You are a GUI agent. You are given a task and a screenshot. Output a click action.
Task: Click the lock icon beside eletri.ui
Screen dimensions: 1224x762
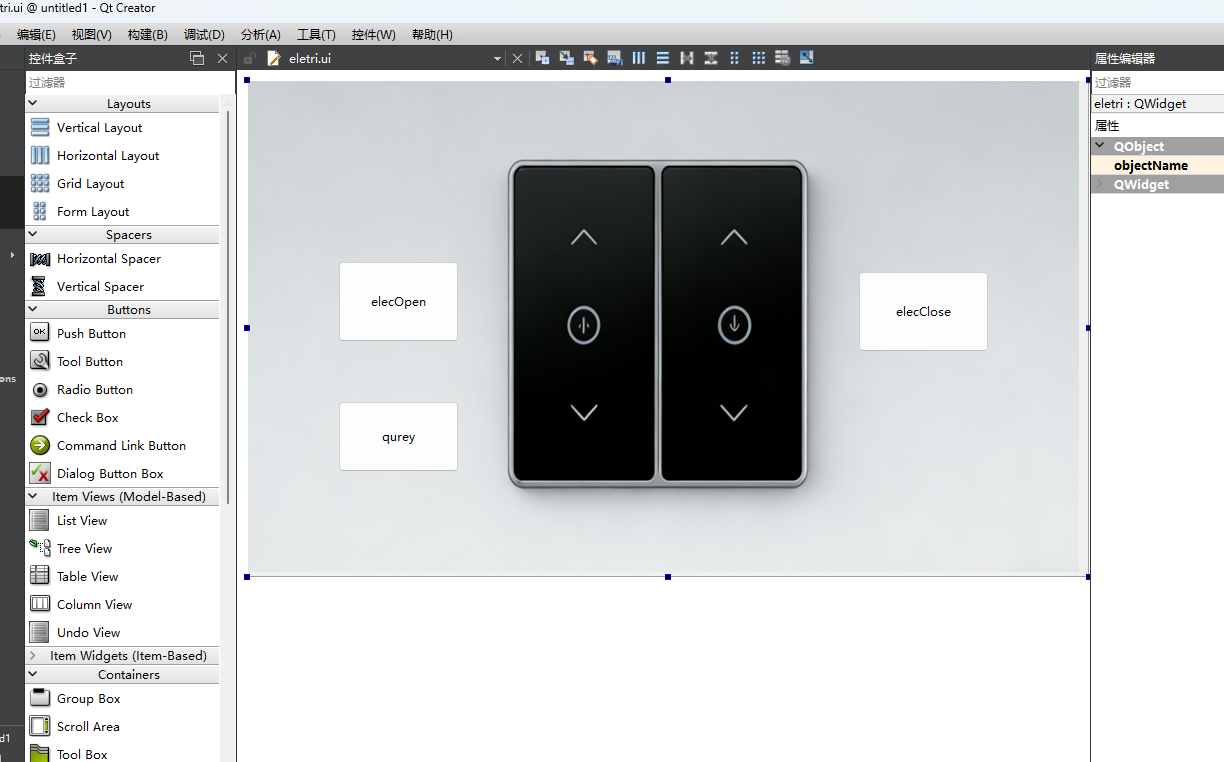point(250,59)
